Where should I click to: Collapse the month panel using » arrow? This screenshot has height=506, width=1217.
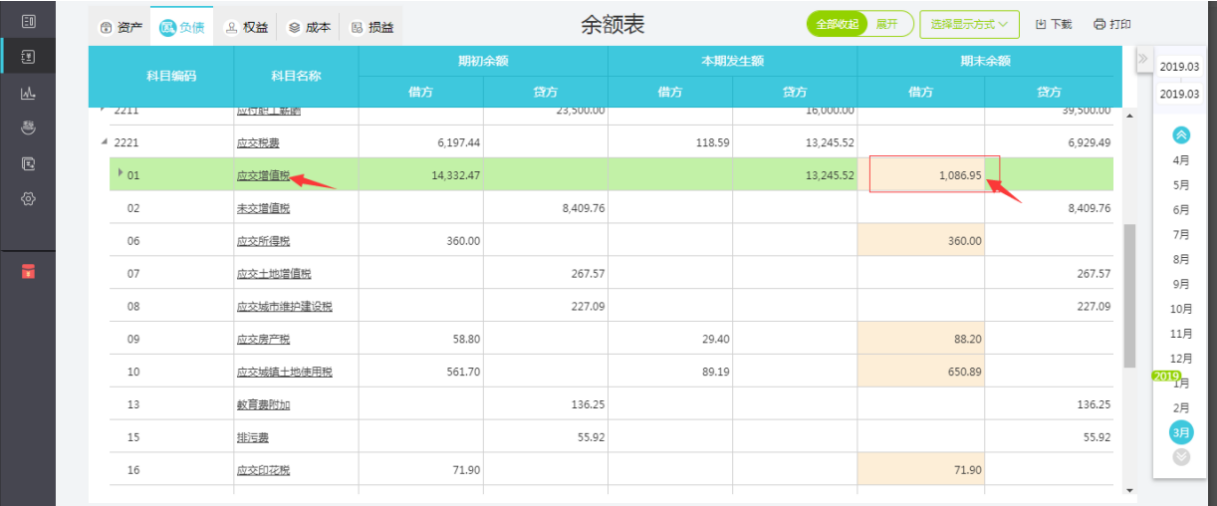coord(1142,59)
